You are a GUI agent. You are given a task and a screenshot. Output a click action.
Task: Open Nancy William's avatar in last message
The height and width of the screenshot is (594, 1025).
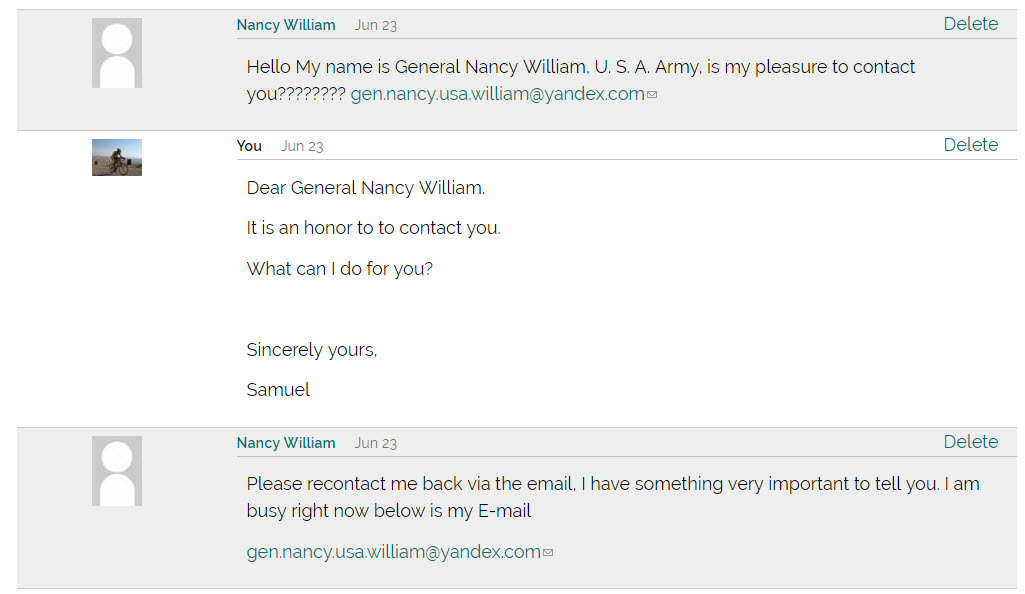point(117,471)
